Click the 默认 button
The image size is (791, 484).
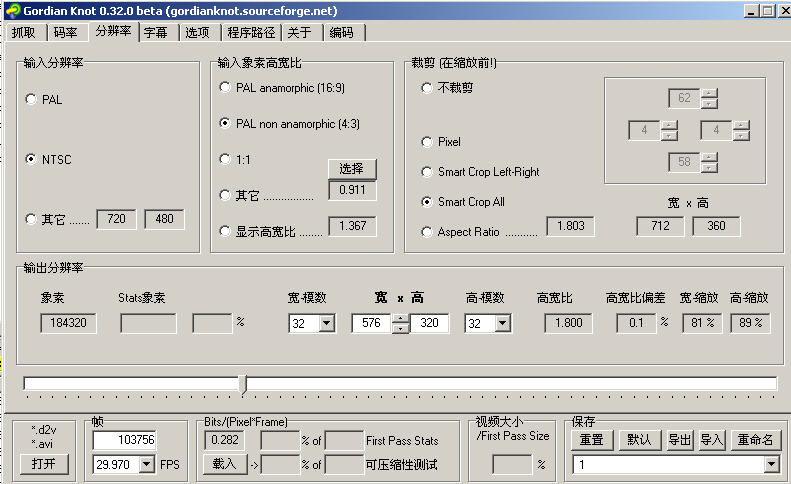[x=639, y=440]
